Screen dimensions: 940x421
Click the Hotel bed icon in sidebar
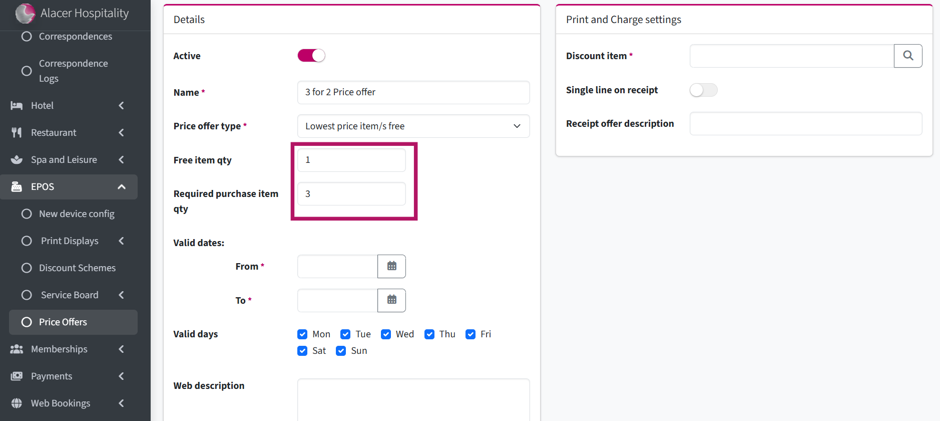[17, 106]
